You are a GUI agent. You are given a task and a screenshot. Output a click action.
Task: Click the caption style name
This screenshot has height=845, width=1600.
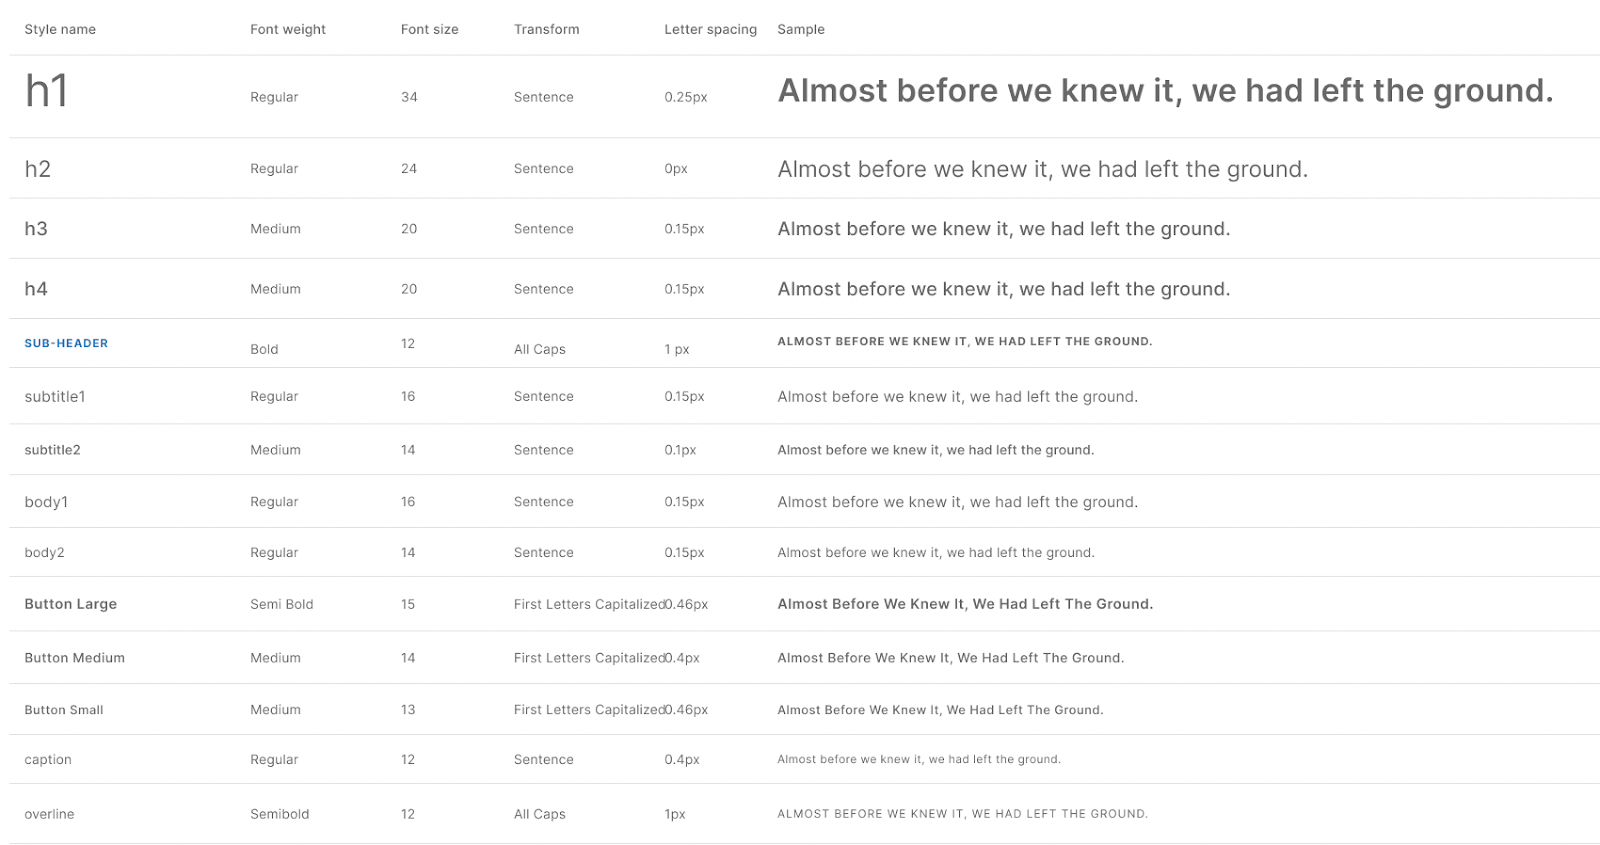click(48, 760)
